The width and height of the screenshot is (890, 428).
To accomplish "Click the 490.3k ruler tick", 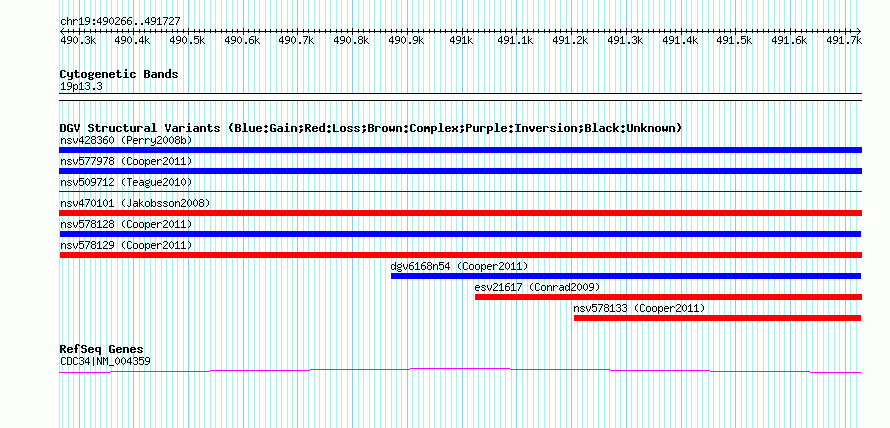I will [x=78, y=40].
